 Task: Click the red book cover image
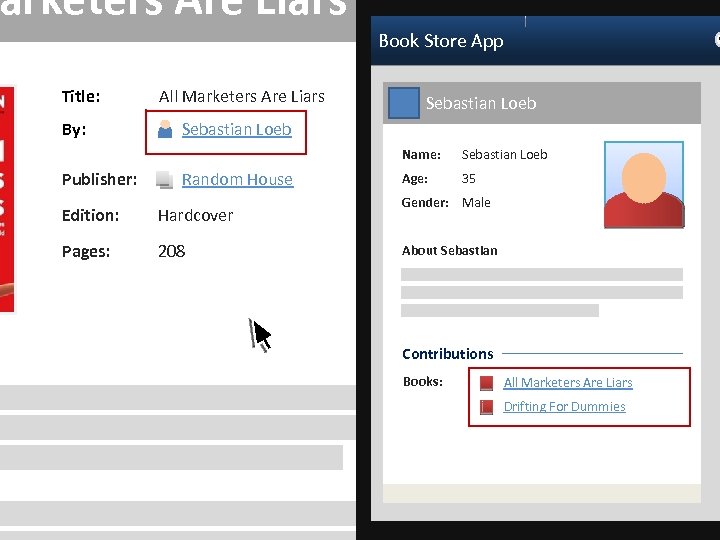tap(7, 199)
